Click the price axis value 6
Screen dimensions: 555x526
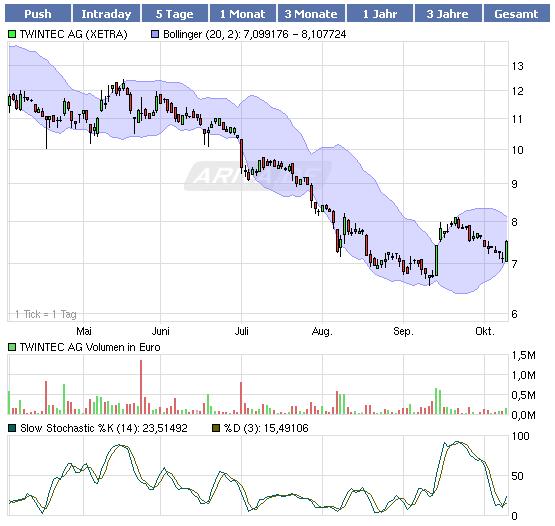(x=514, y=314)
